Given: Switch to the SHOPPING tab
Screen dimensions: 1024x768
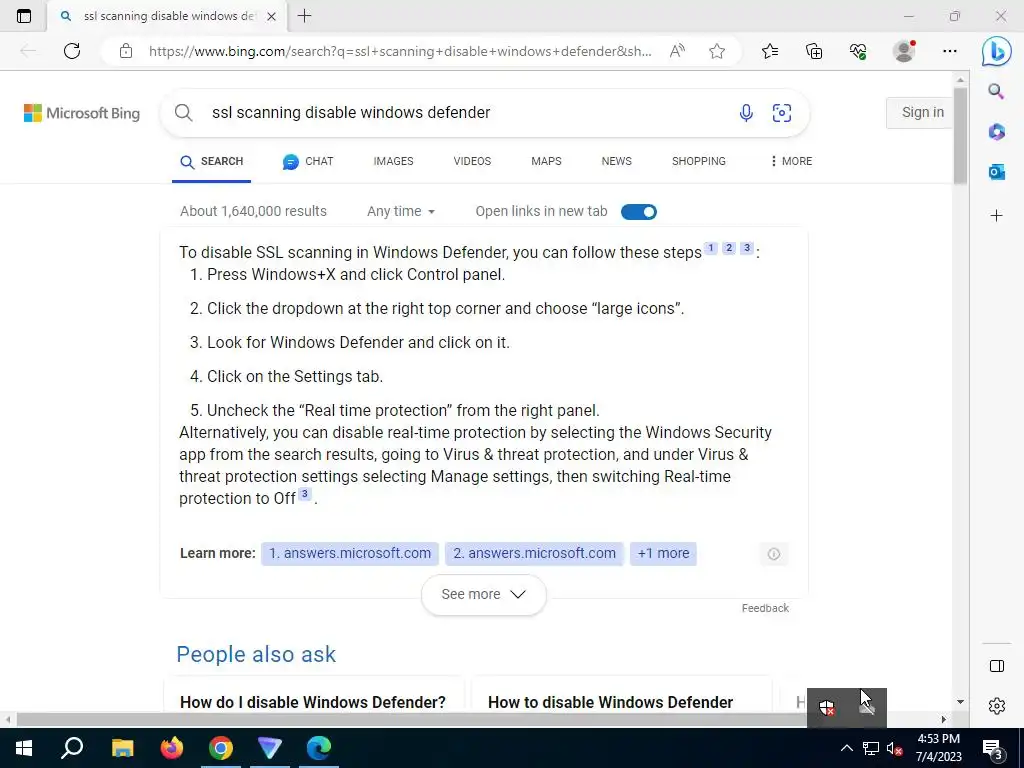Looking at the screenshot, I should [x=698, y=161].
